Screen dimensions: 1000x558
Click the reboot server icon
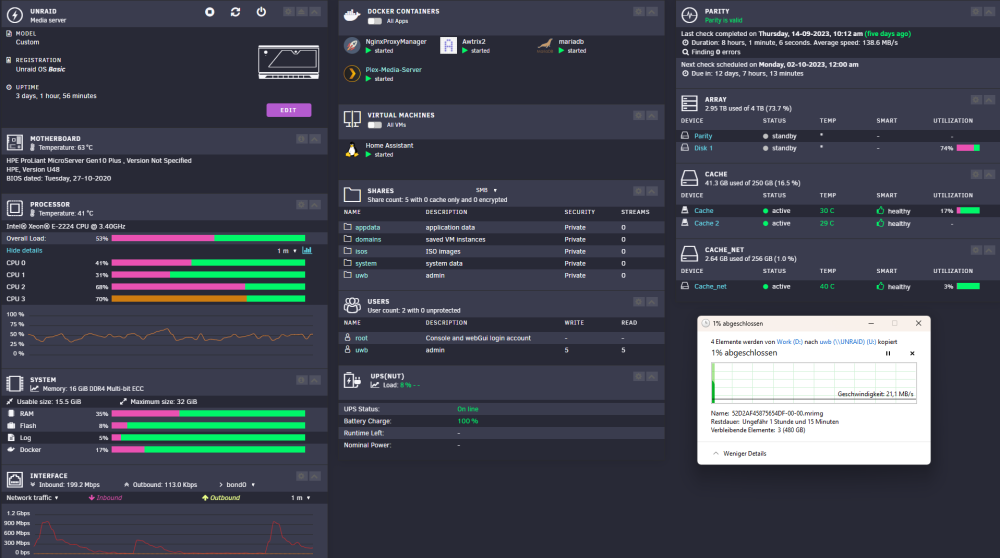(x=235, y=12)
